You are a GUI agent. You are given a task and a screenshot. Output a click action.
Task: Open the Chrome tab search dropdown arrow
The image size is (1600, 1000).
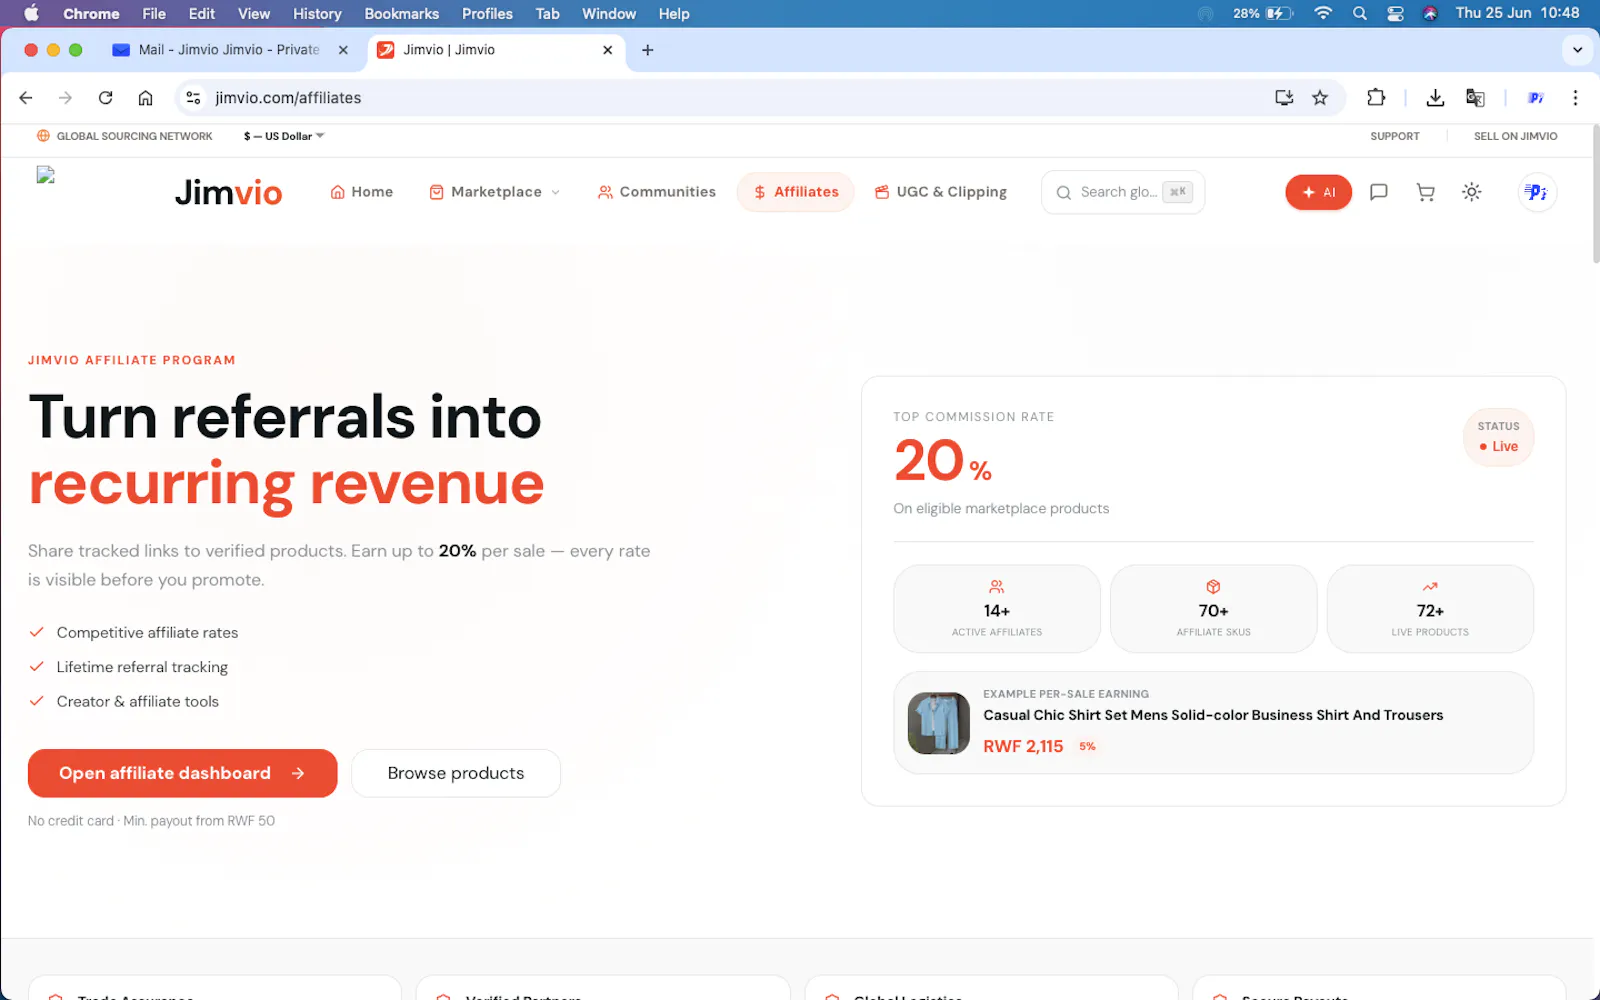click(1577, 50)
